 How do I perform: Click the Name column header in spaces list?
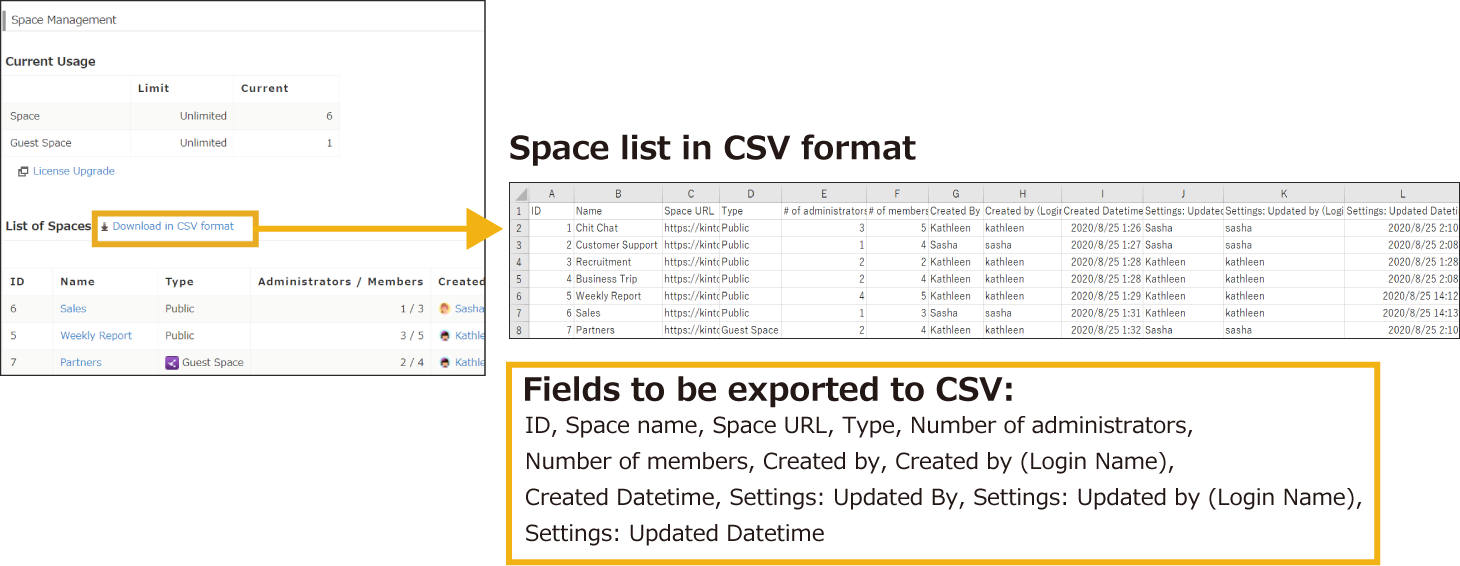click(x=77, y=282)
